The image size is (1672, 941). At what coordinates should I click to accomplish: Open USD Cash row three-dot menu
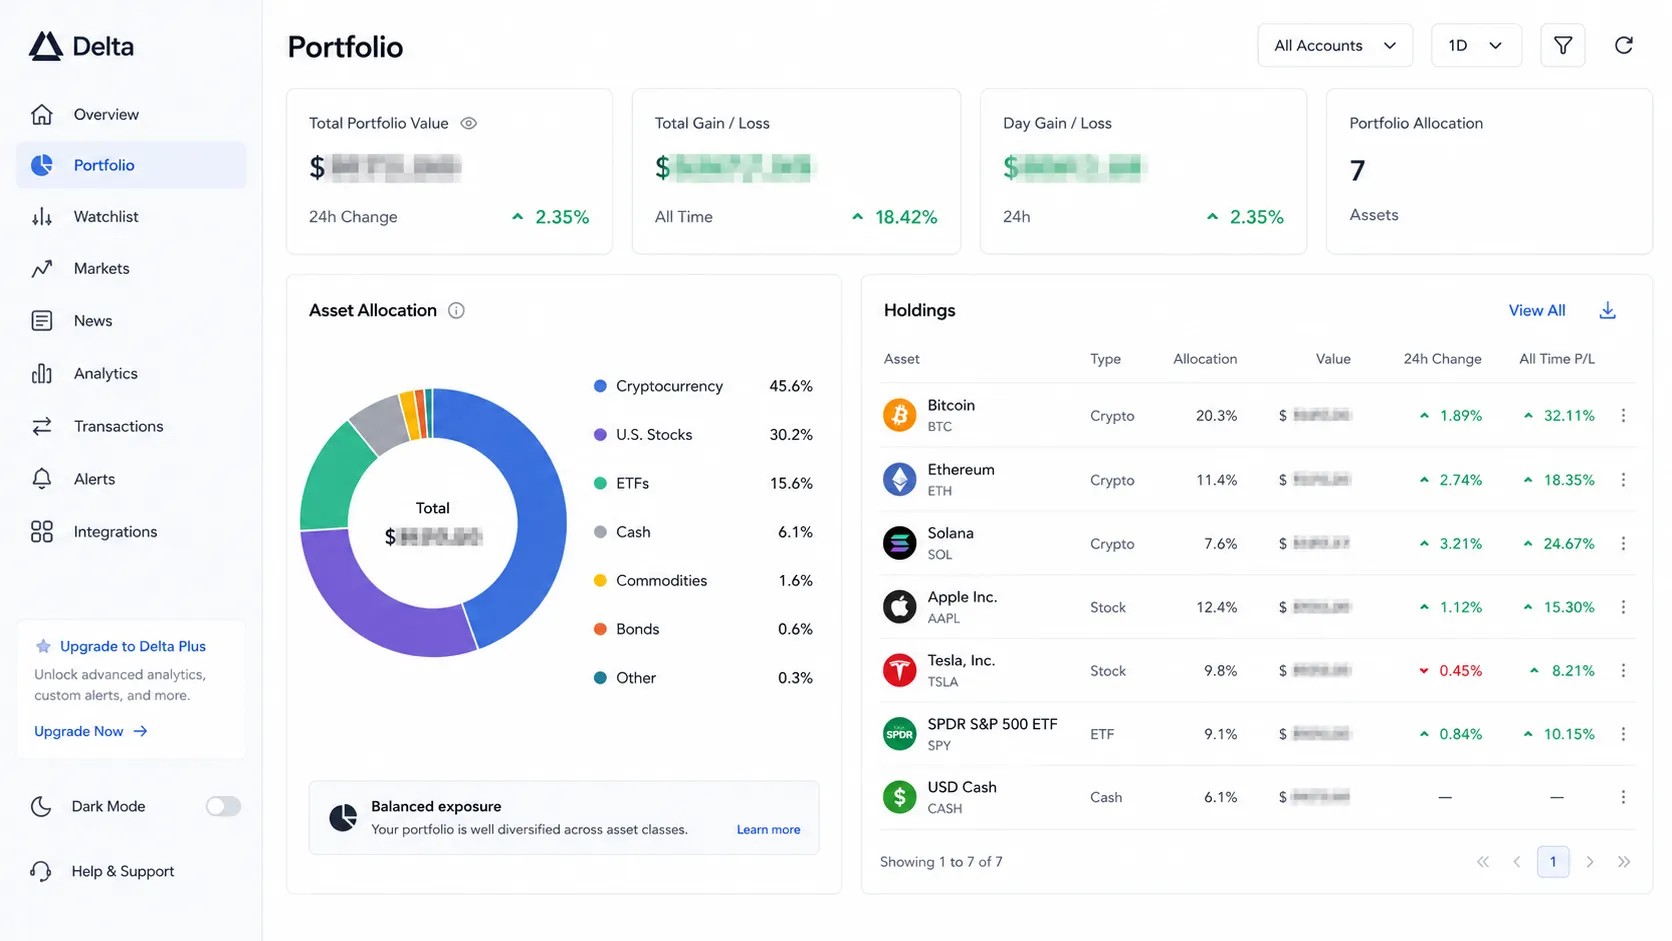pyautogui.click(x=1623, y=797)
